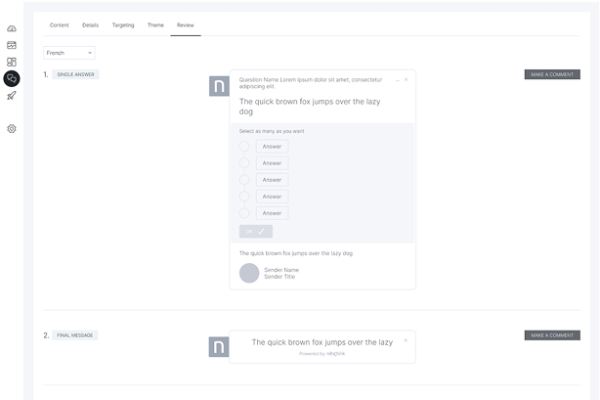Switch to the Targeting tab
This screenshot has width=600, height=400.
coord(124,24)
